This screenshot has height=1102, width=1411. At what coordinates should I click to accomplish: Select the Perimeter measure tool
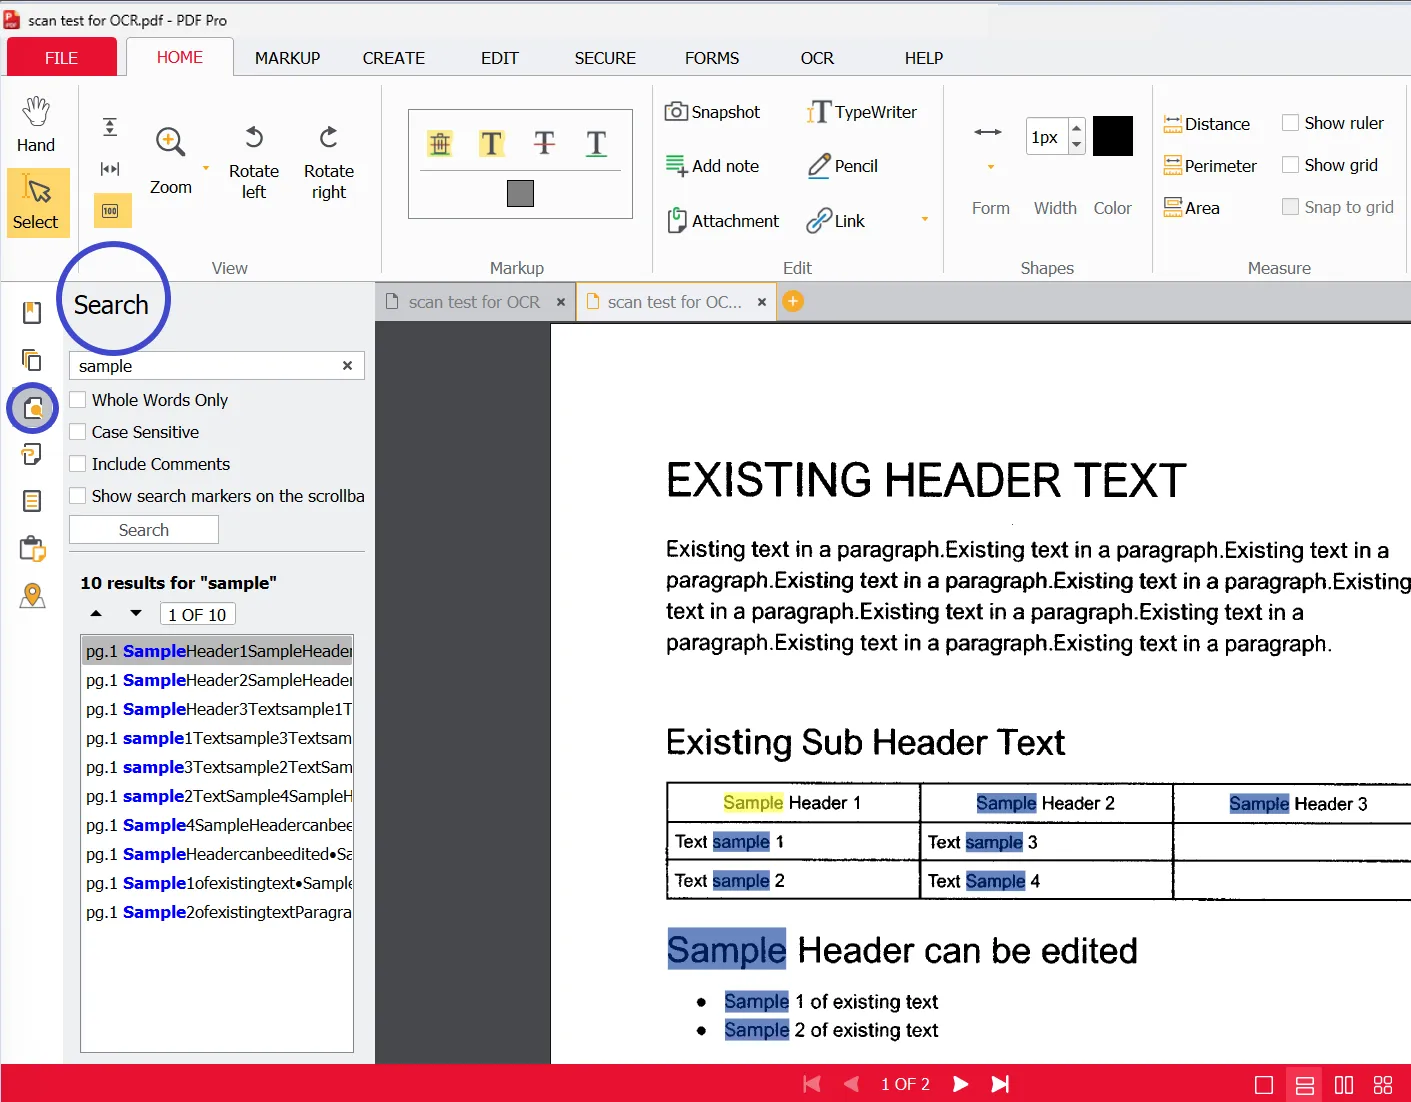(x=1210, y=166)
